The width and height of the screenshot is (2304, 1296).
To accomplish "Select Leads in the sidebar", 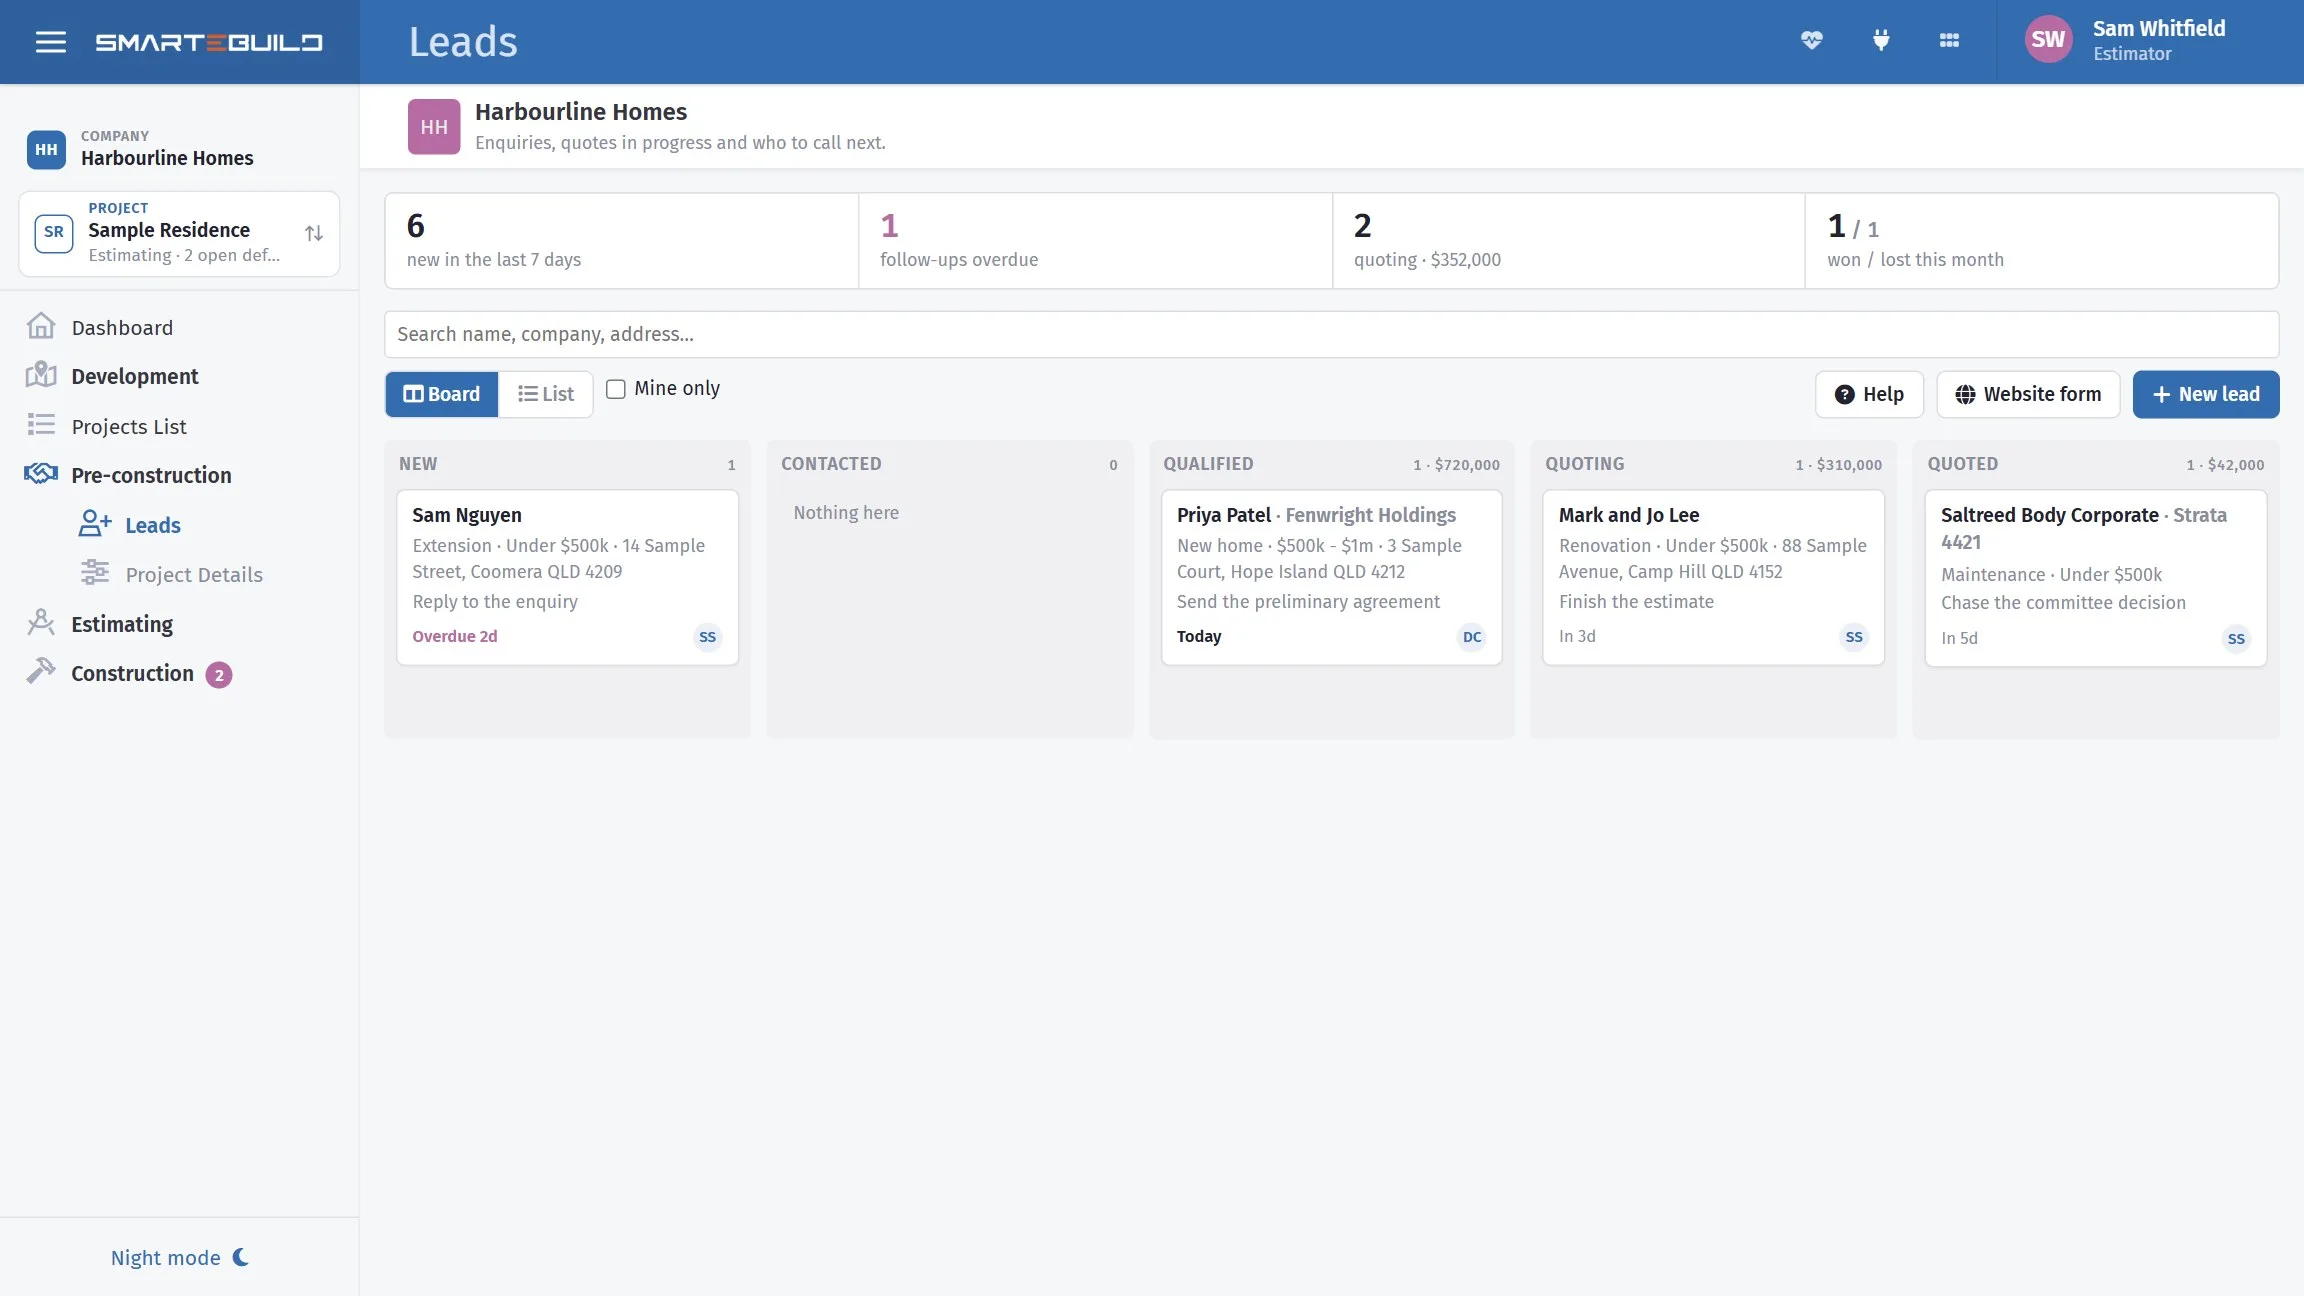I will tap(153, 525).
